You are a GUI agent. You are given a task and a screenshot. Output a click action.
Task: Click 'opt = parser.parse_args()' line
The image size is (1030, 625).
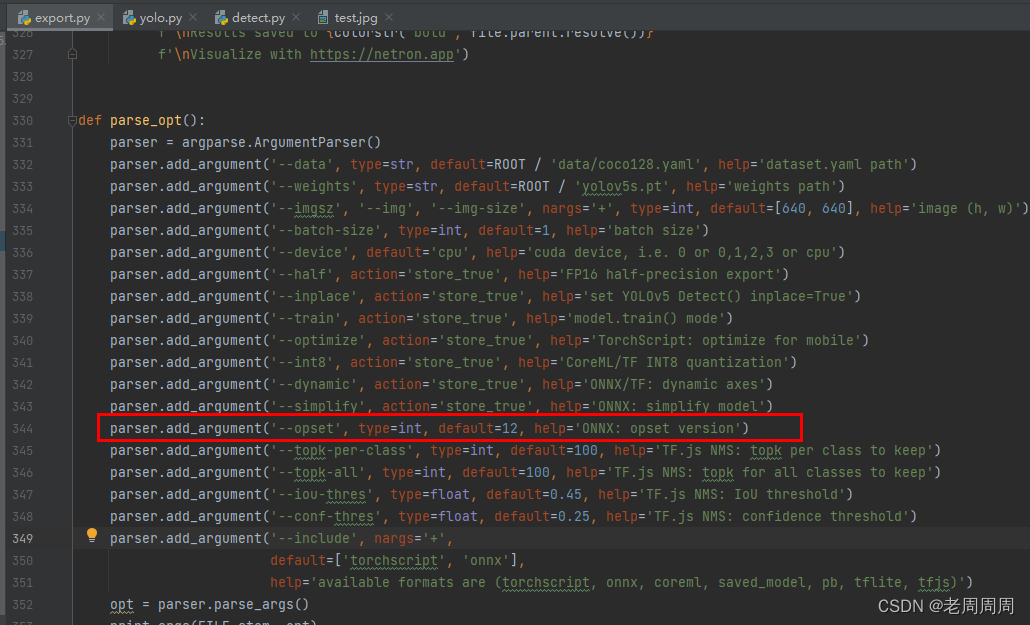209,605
